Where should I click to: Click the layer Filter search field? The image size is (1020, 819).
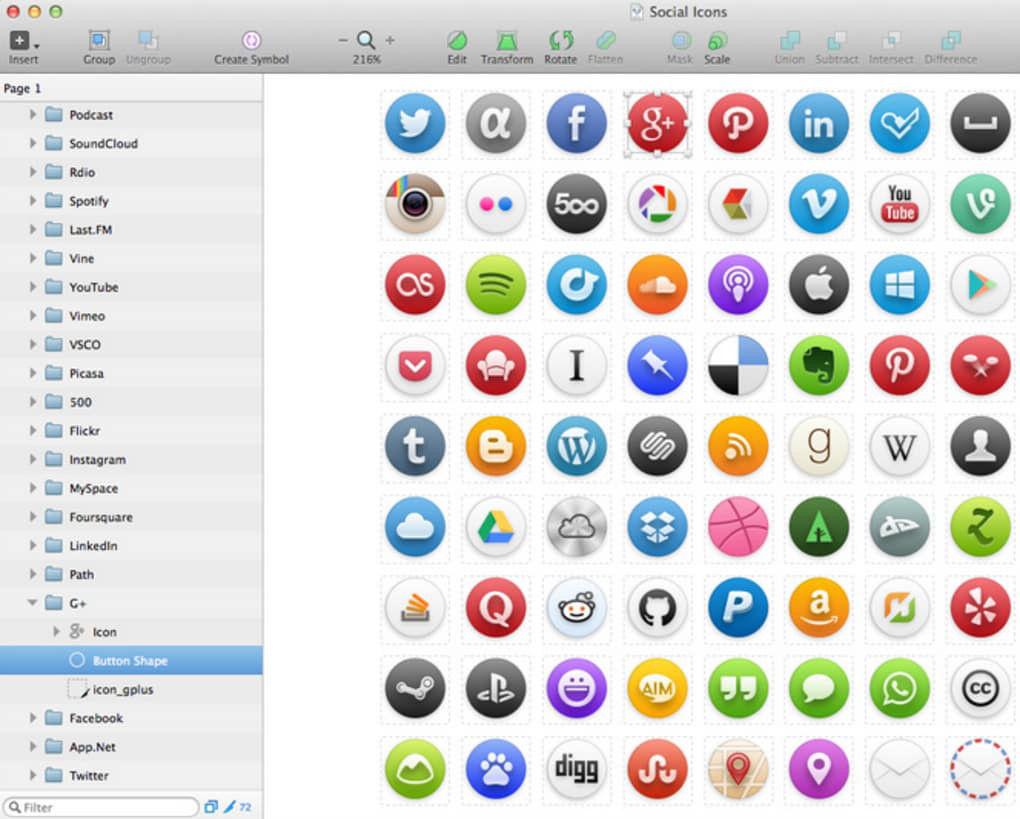tap(101, 807)
